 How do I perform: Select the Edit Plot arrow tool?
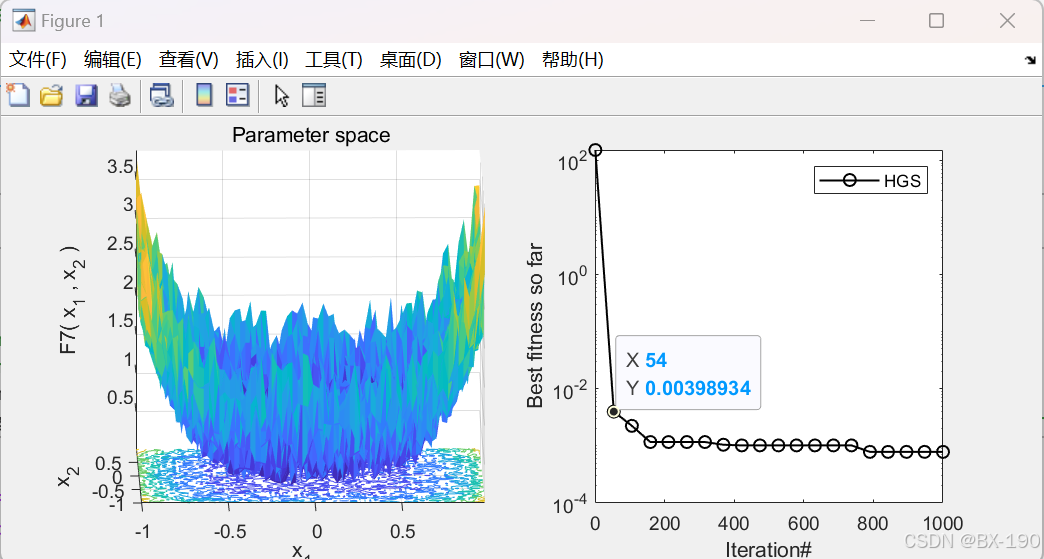click(x=282, y=95)
